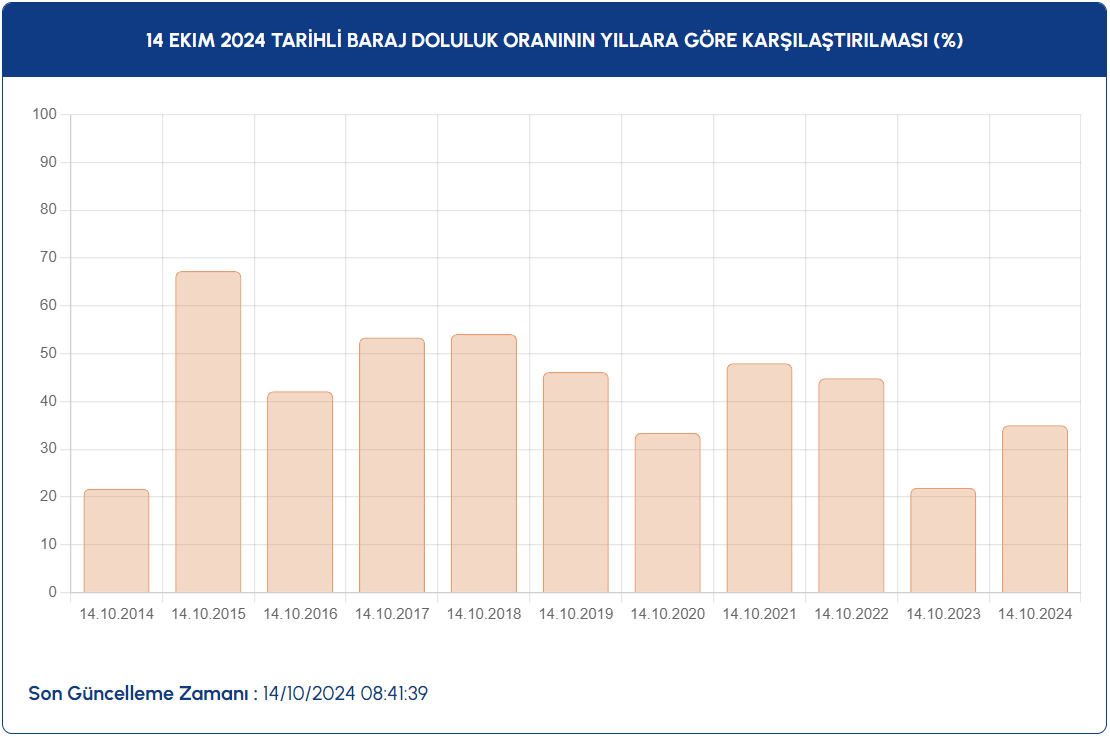Pick the bar for 14.10.2019
This screenshot has height=737, width=1110.
(575, 482)
